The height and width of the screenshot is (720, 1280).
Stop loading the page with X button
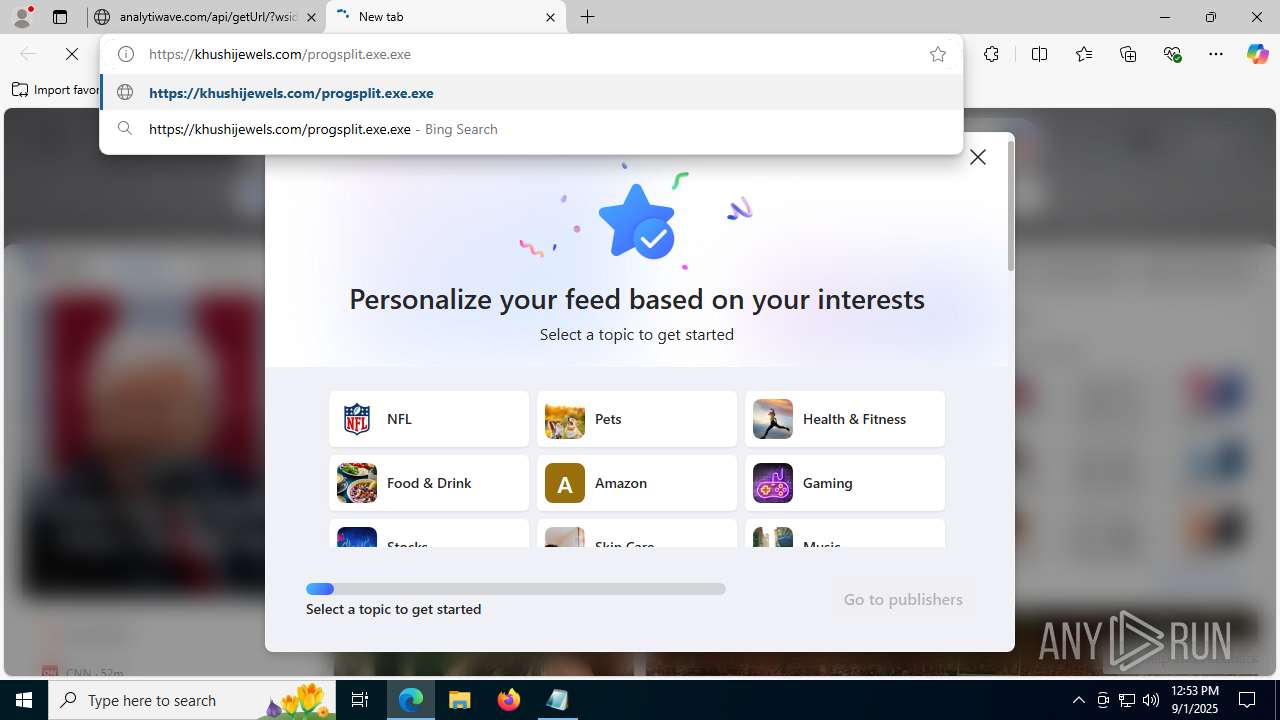pos(72,54)
